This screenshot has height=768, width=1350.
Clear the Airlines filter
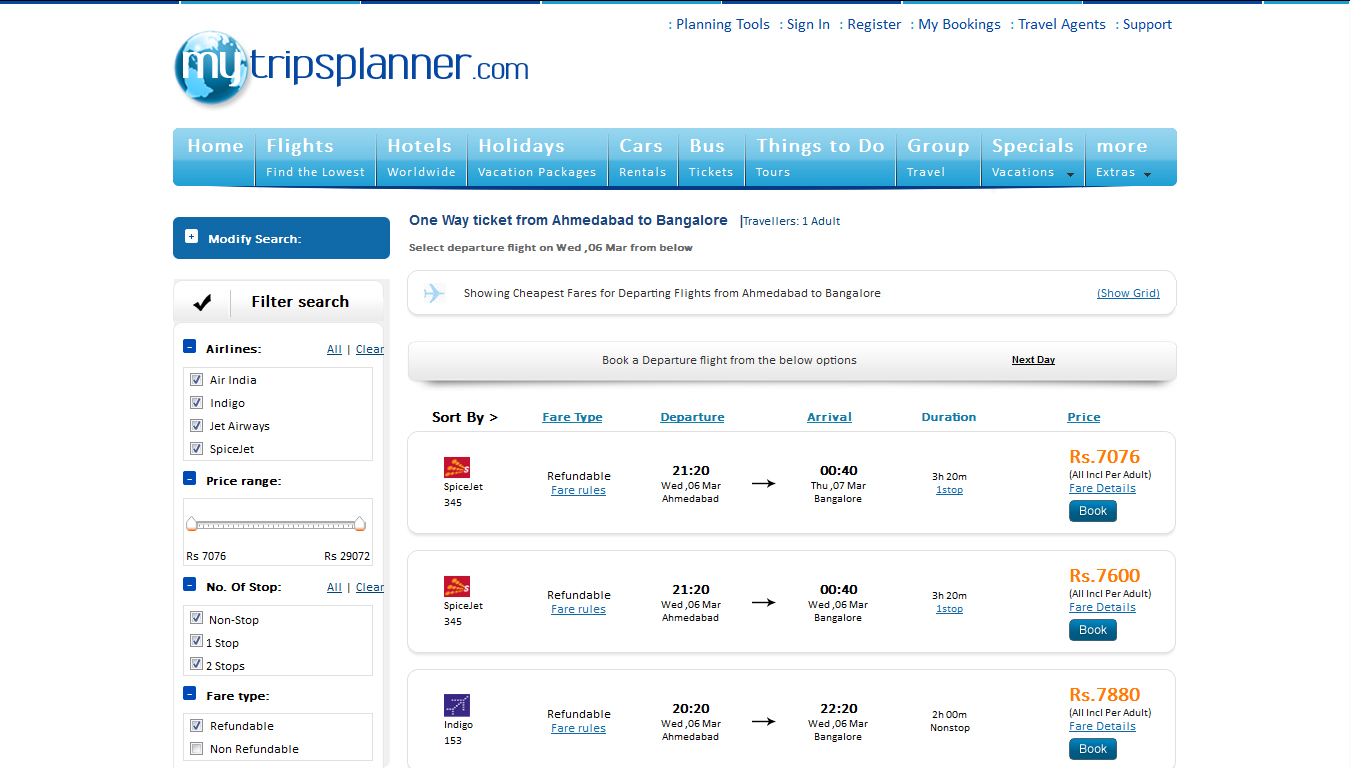(x=369, y=349)
